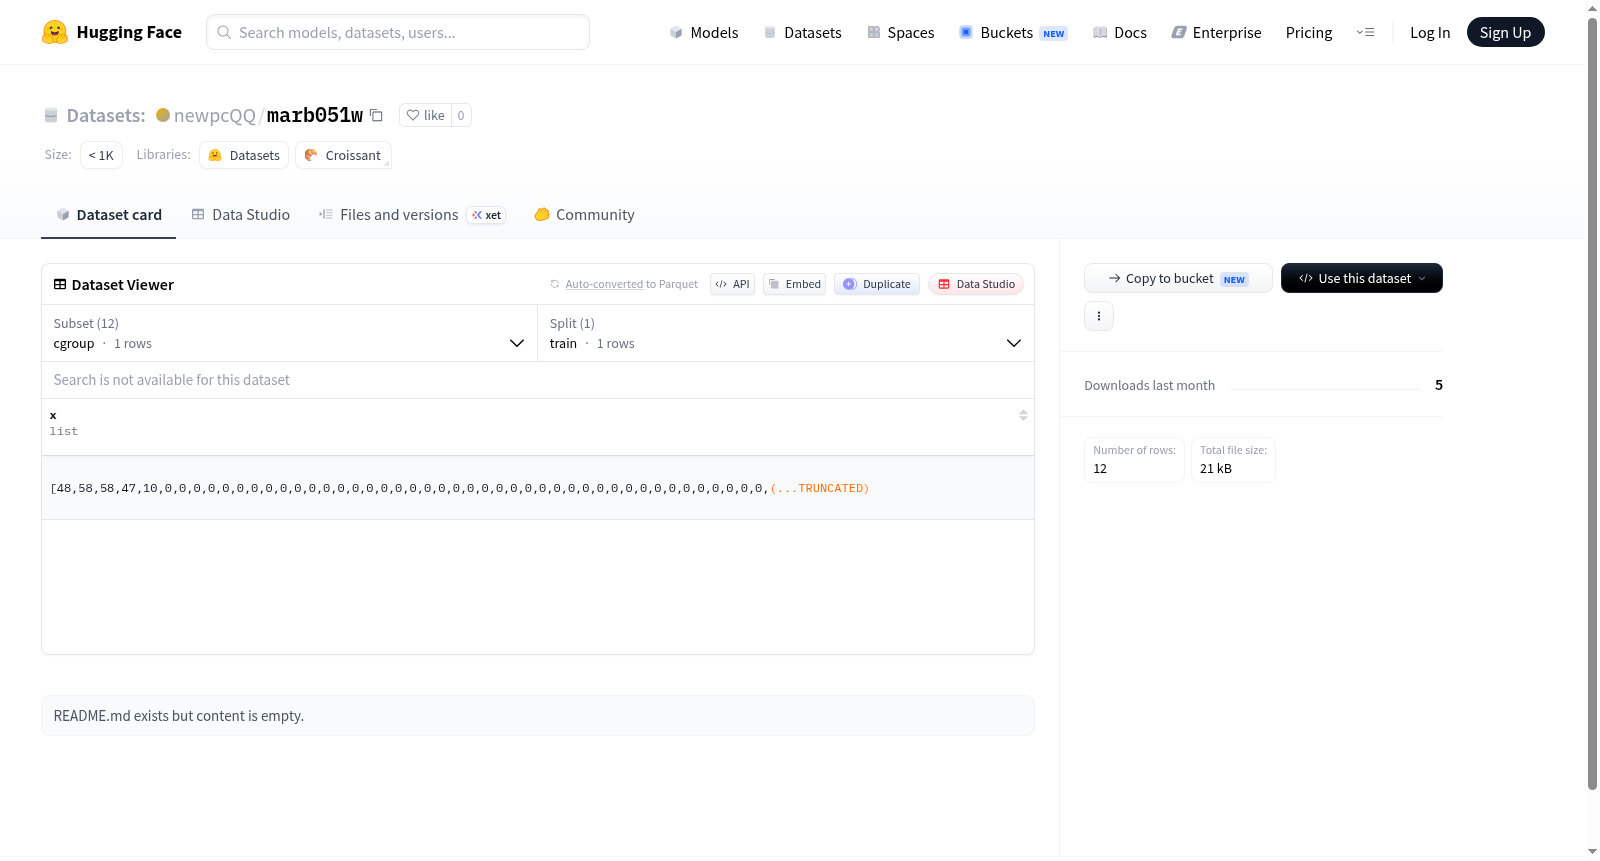Click the red Data Studio button
The image size is (1600, 861).
[976, 284]
